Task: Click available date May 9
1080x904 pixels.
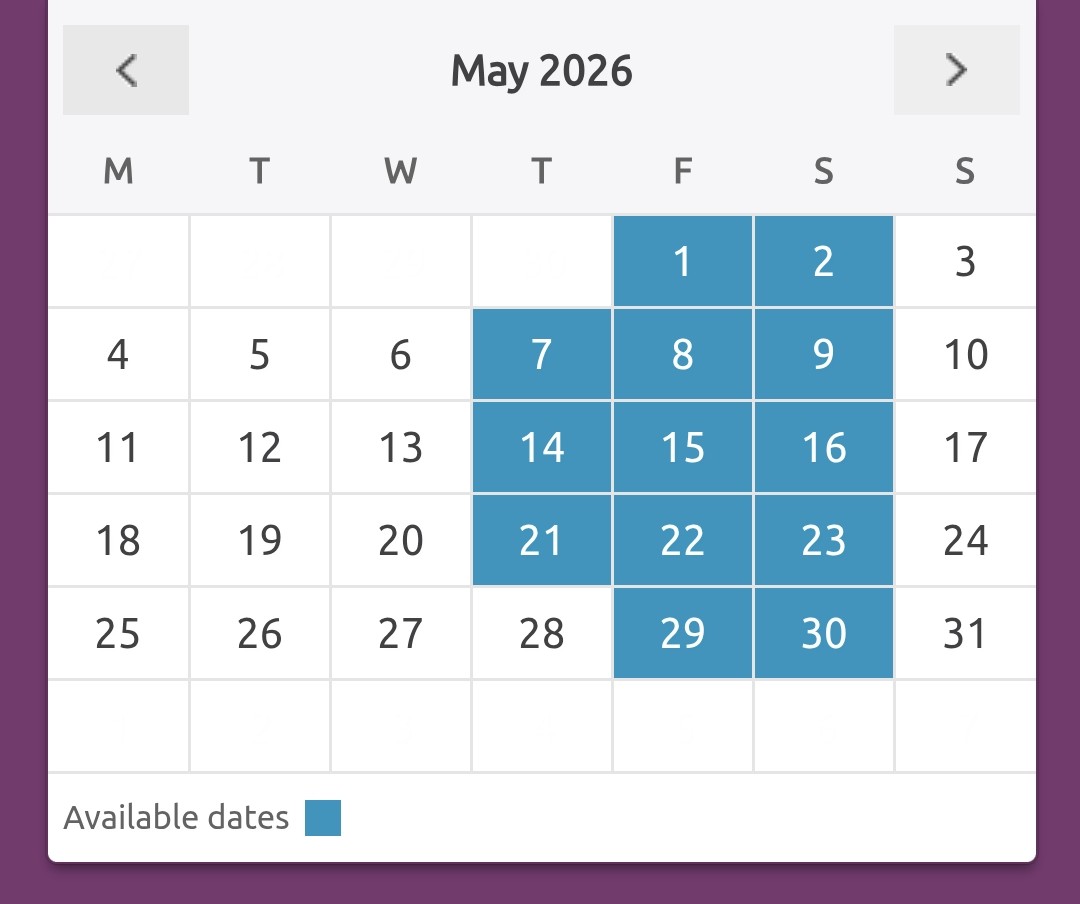Action: 823,354
